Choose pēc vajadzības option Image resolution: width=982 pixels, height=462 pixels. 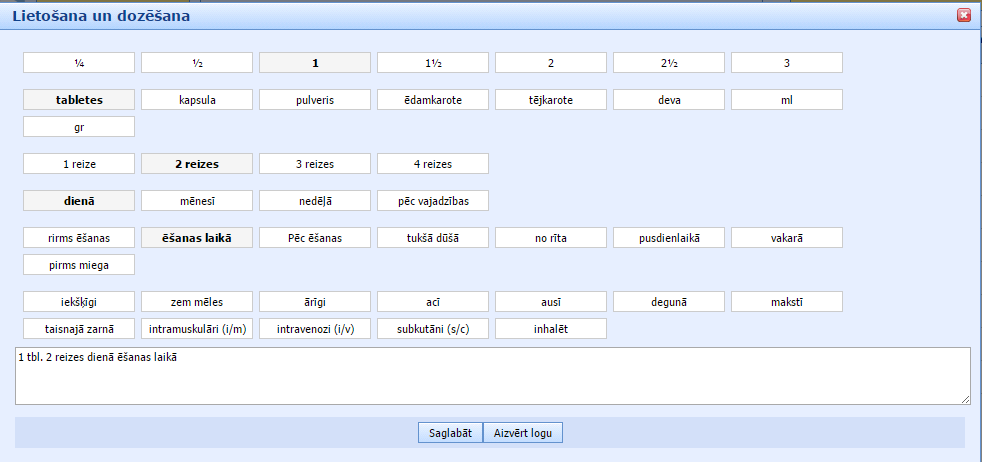click(433, 201)
